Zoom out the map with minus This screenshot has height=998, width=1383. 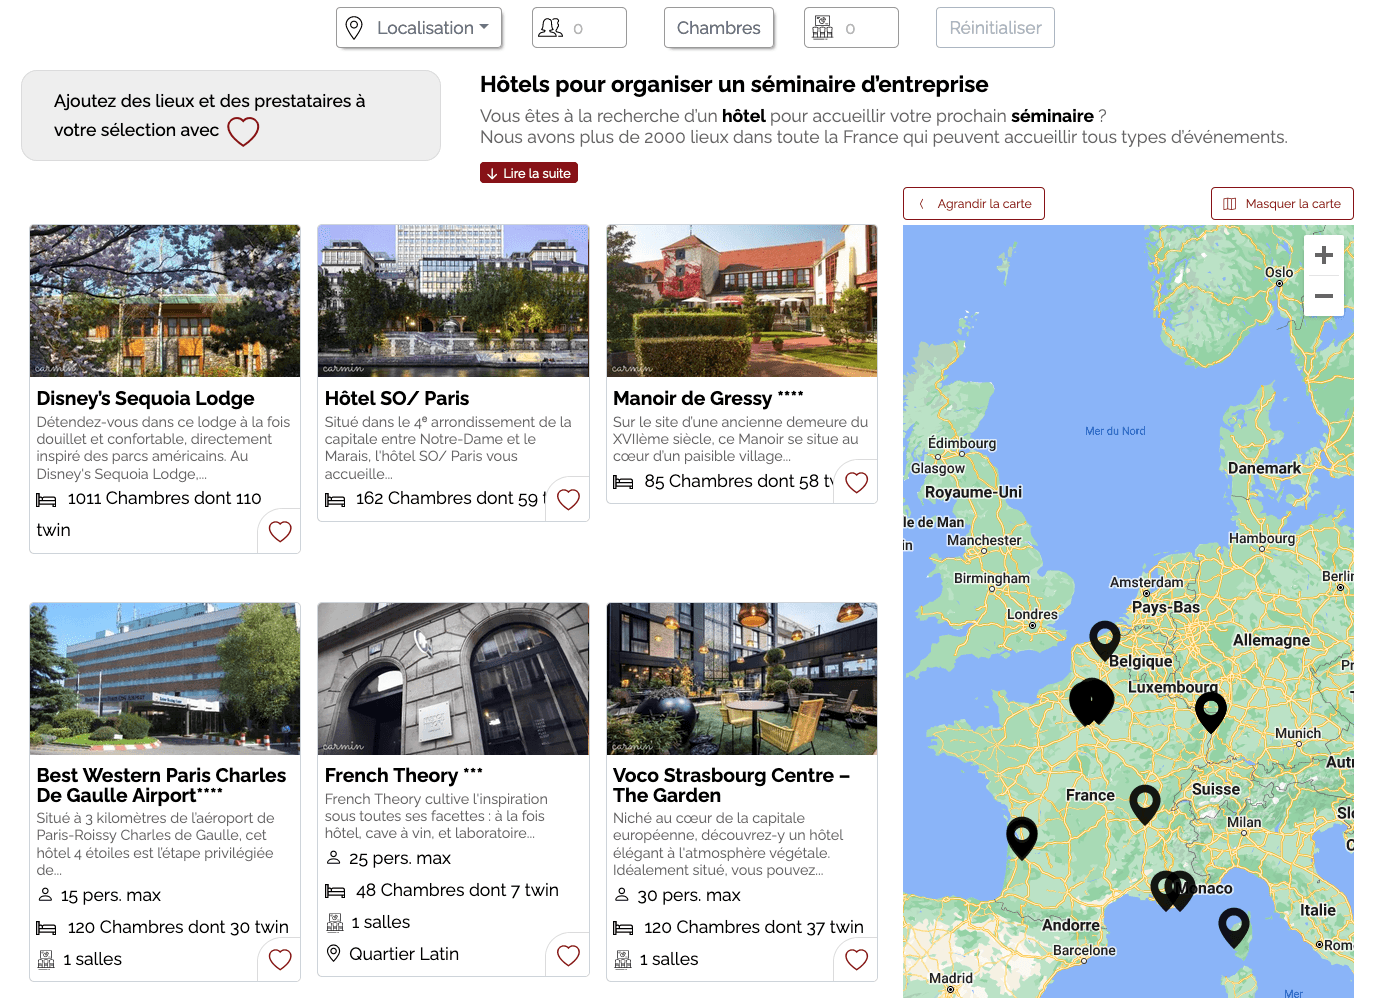click(1324, 296)
